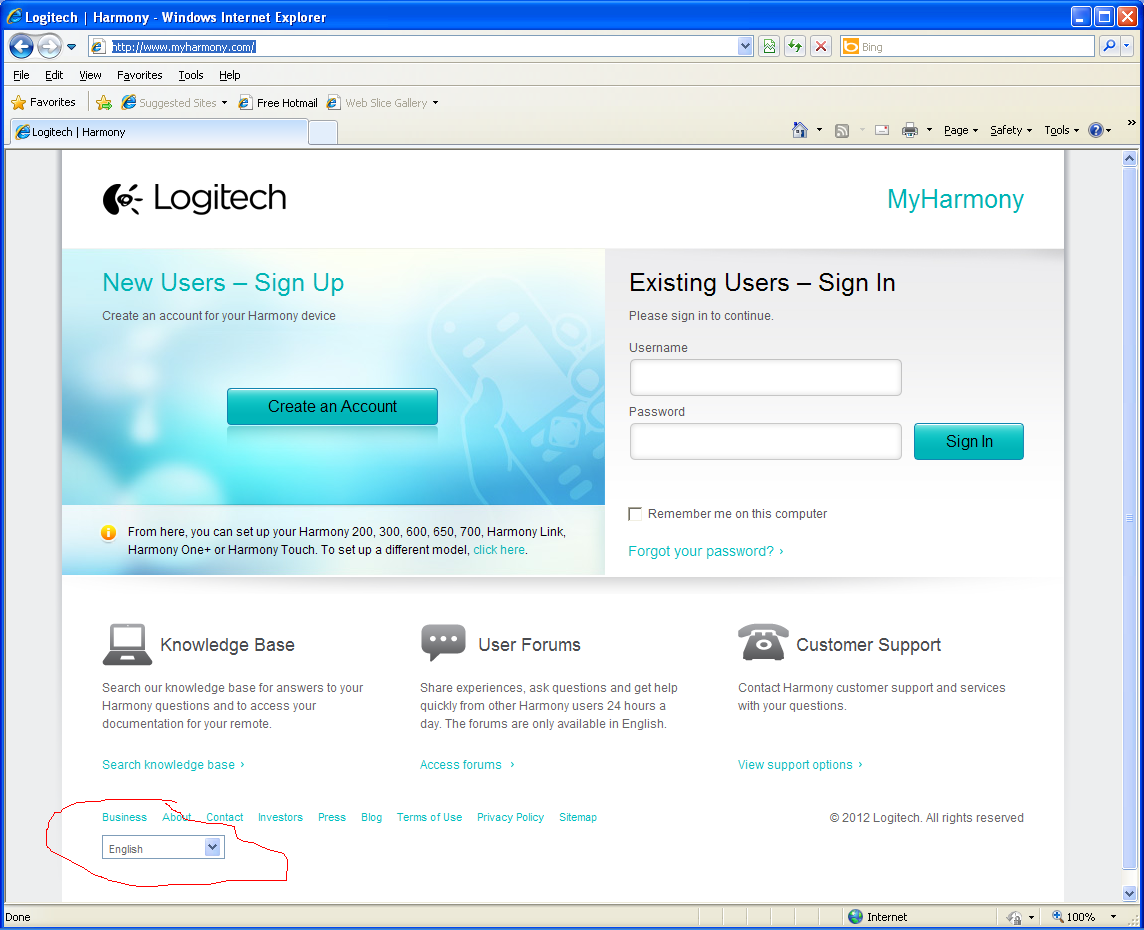Open the Home page icon in command bar
1144x930 pixels.
point(800,130)
